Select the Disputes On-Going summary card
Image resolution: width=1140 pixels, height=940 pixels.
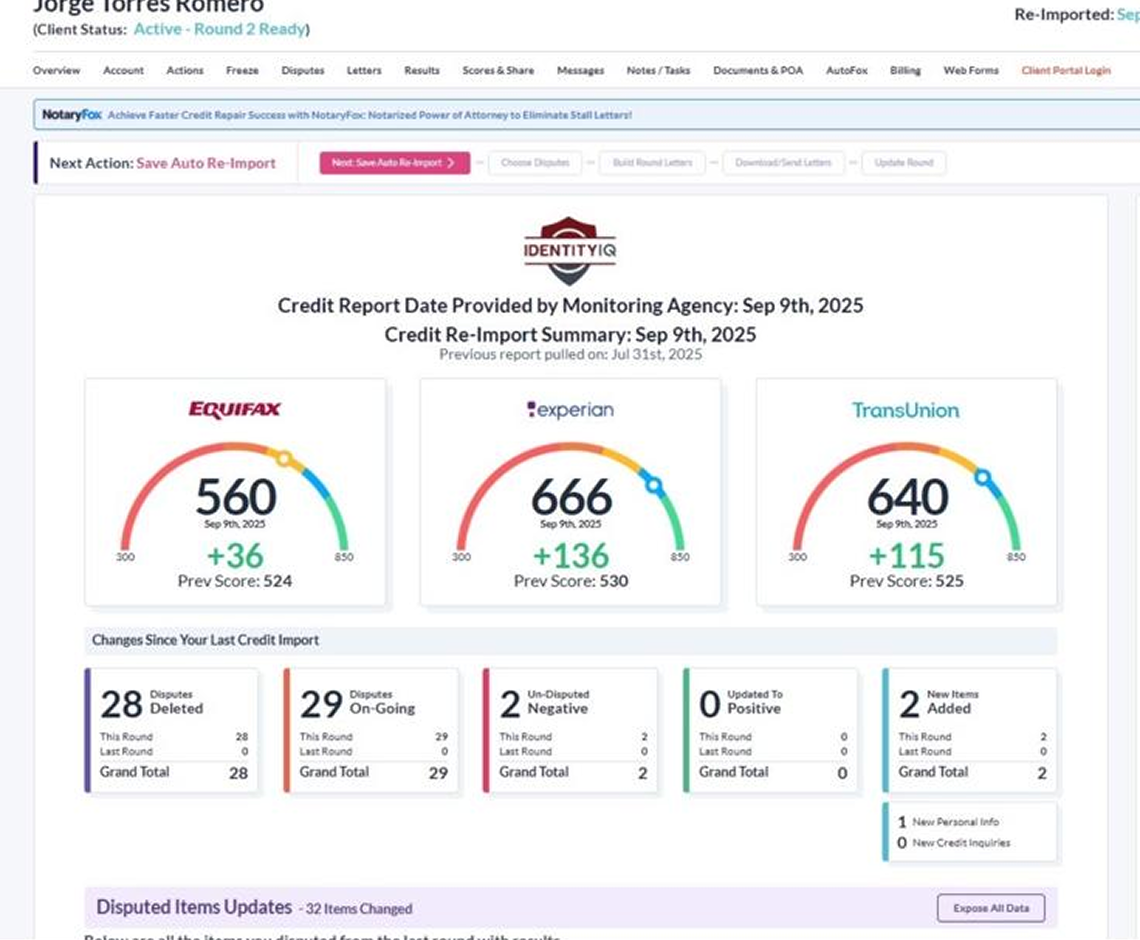(x=372, y=730)
